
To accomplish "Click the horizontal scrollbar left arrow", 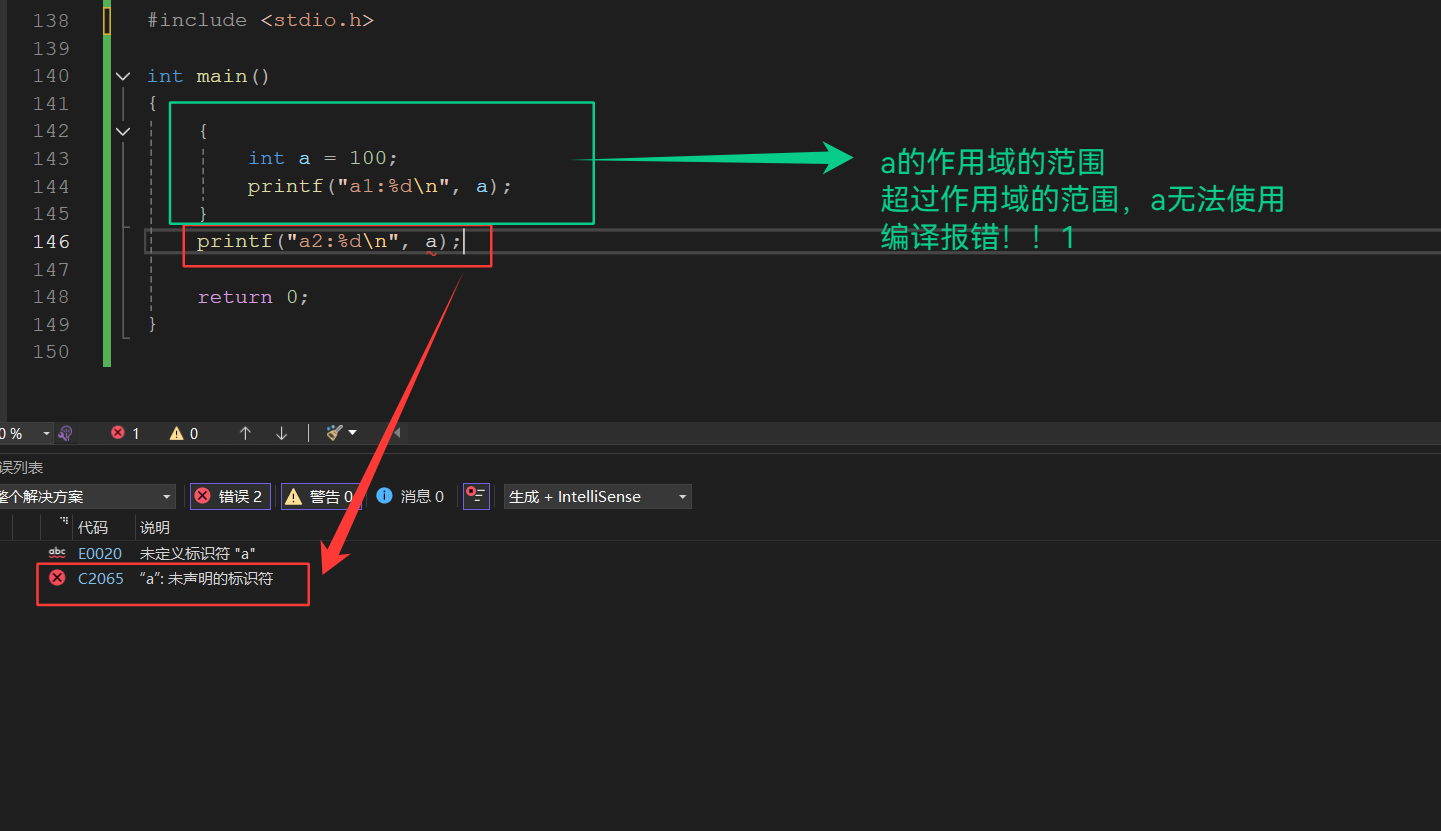I will coord(397,433).
